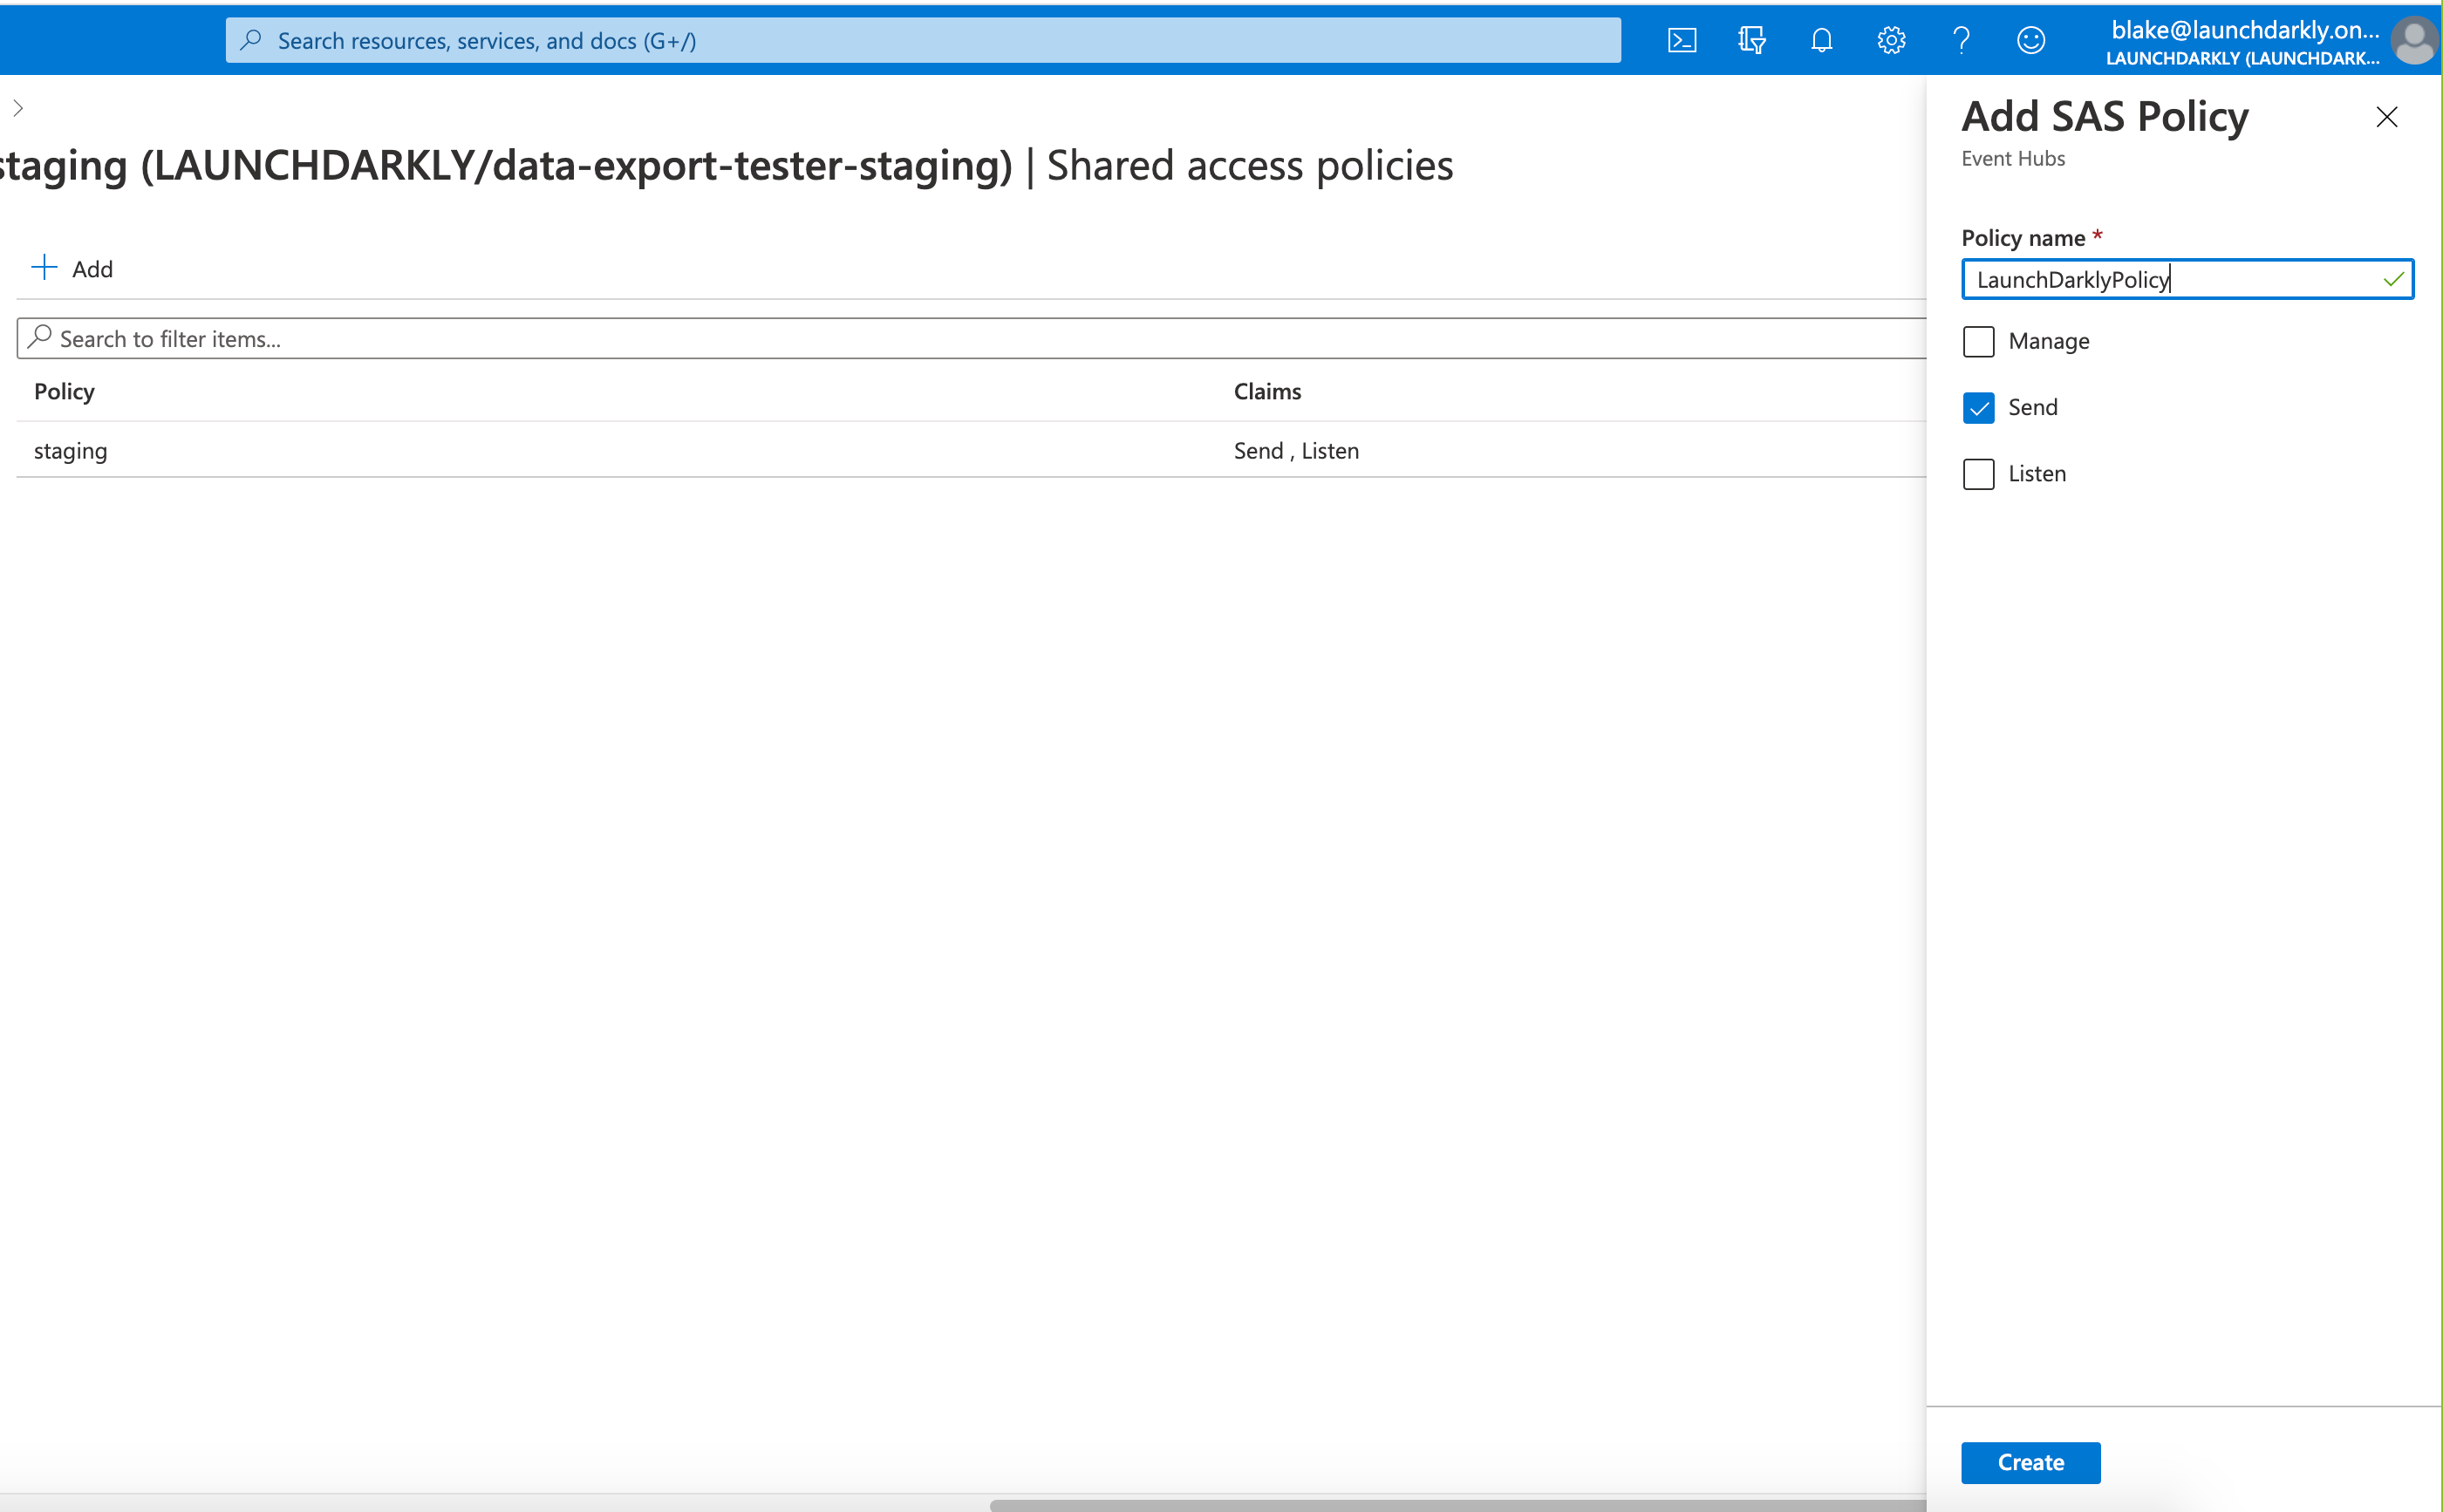This screenshot has height=1512, width=2443.
Task: Click the magnifier in the filter box
Action: tap(40, 338)
